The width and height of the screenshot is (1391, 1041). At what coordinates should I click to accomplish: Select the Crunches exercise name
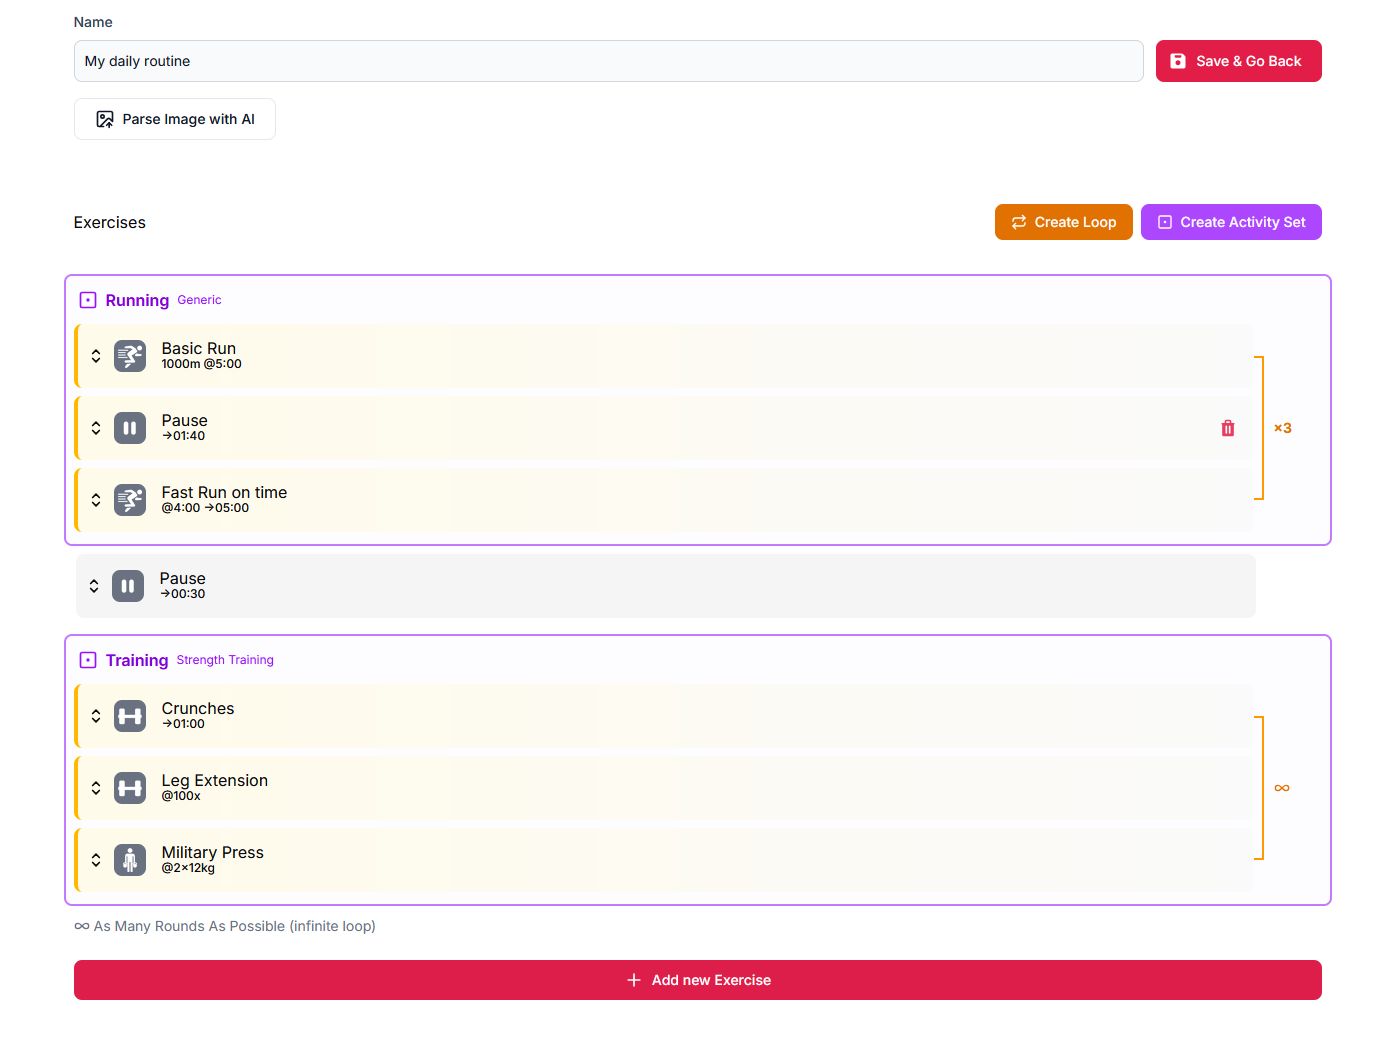[x=198, y=708]
